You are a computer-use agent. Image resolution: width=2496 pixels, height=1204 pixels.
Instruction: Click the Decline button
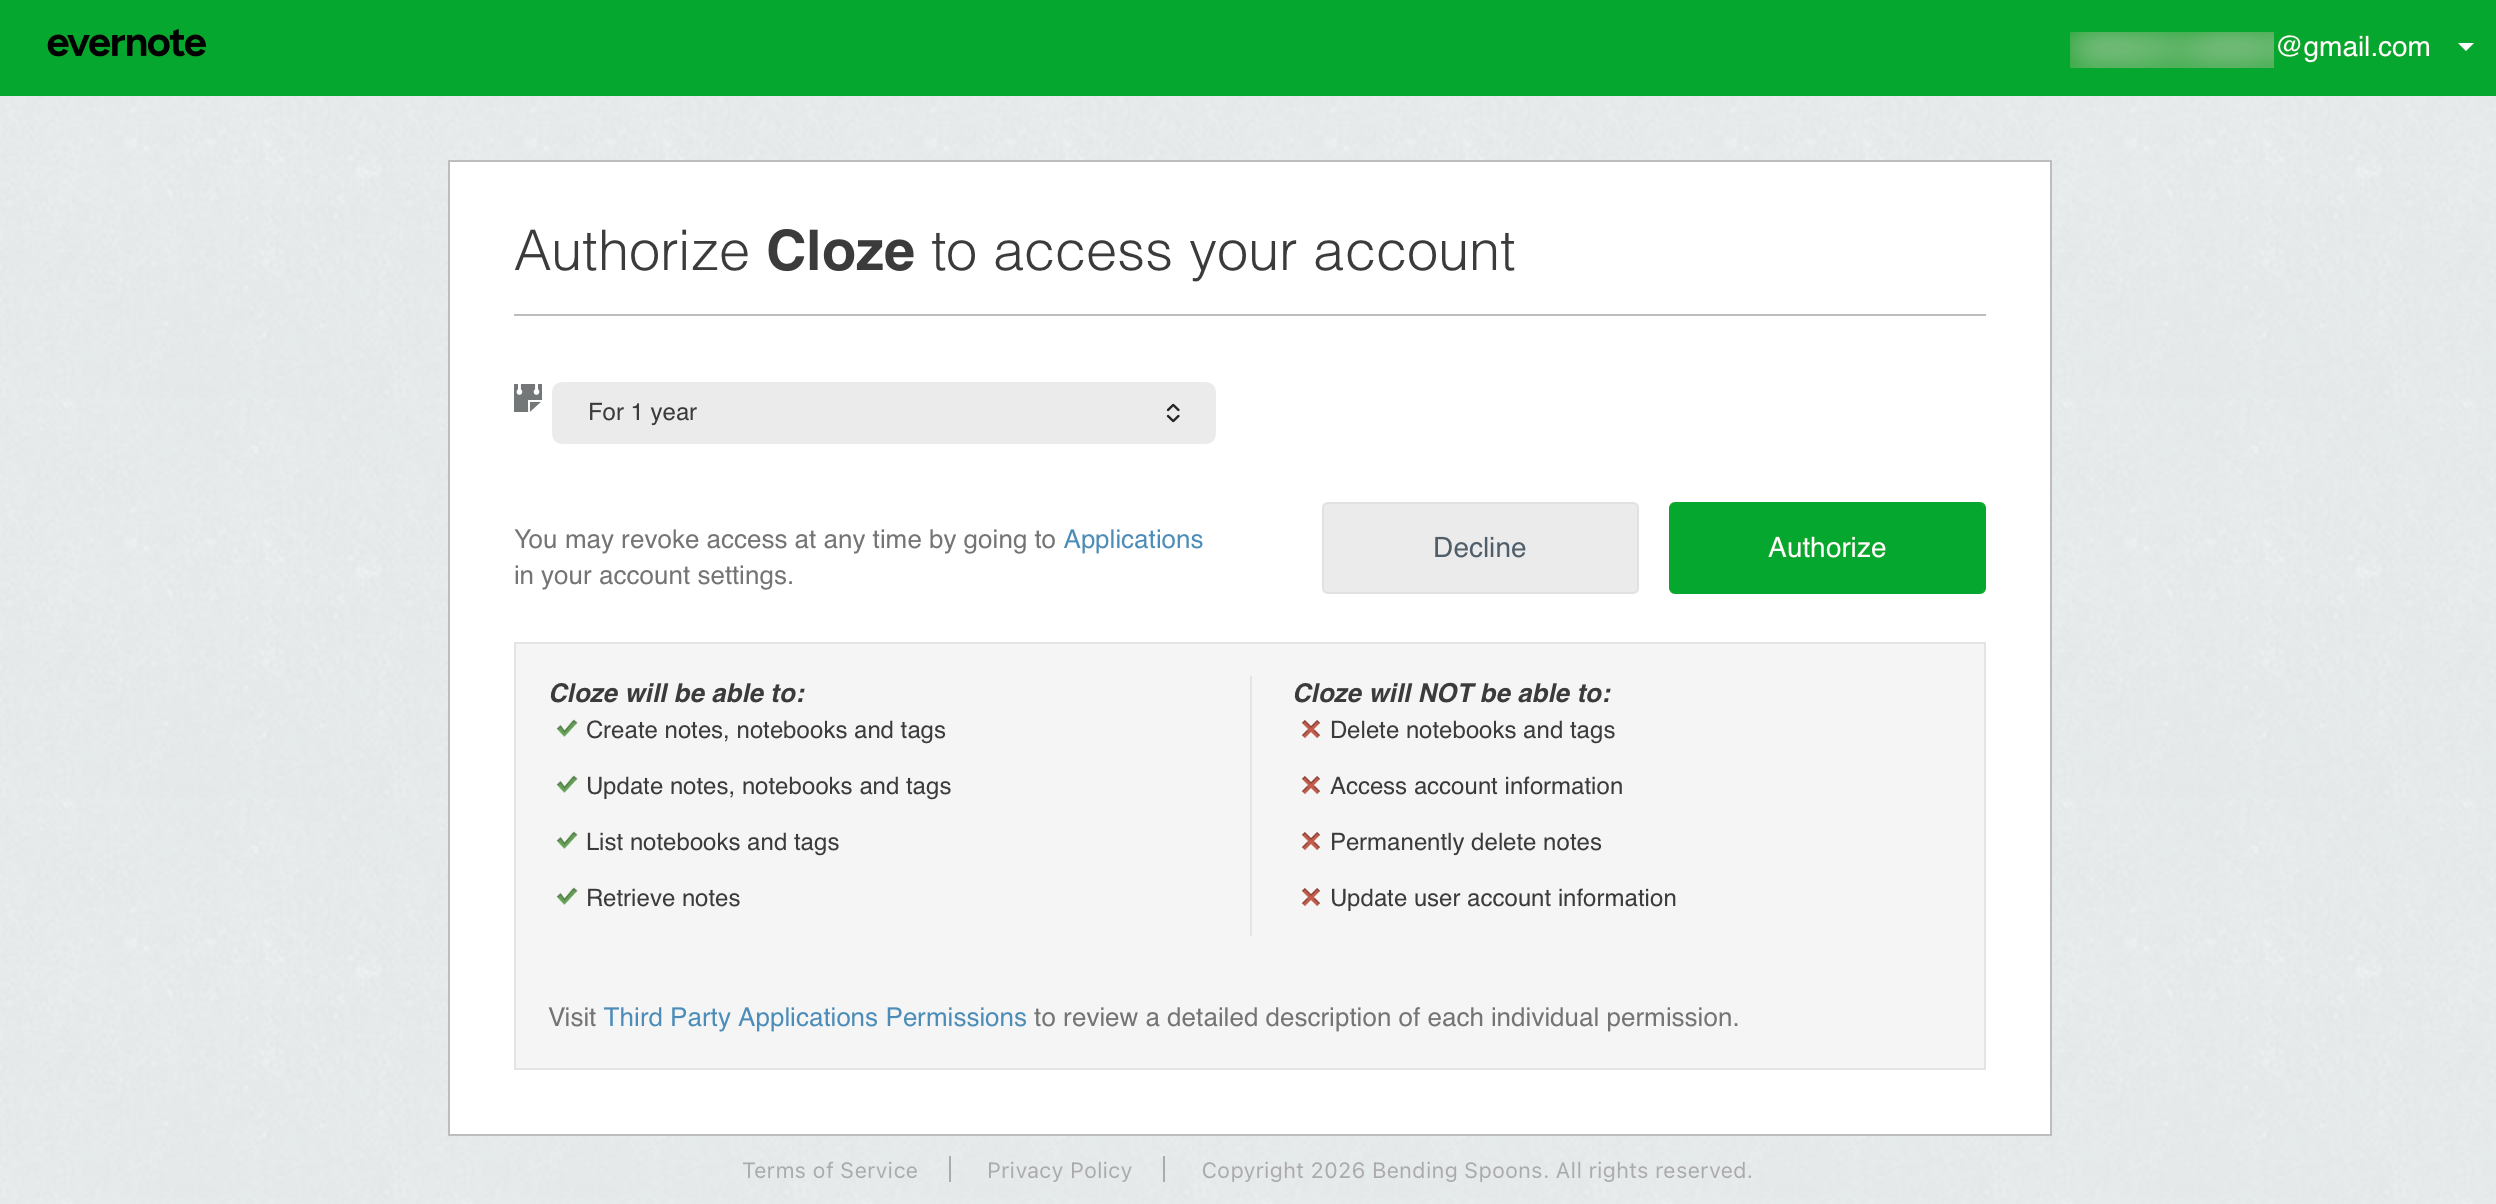[1480, 548]
